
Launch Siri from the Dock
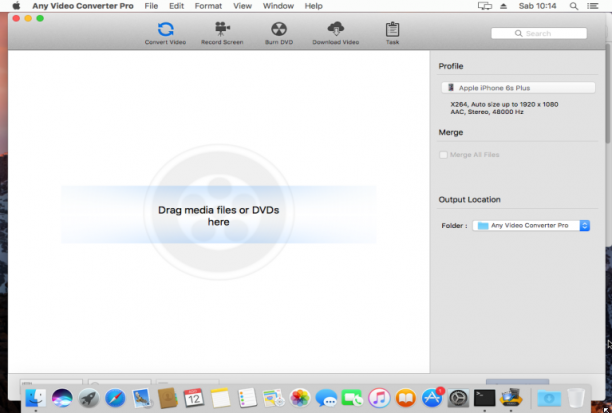(x=62, y=399)
